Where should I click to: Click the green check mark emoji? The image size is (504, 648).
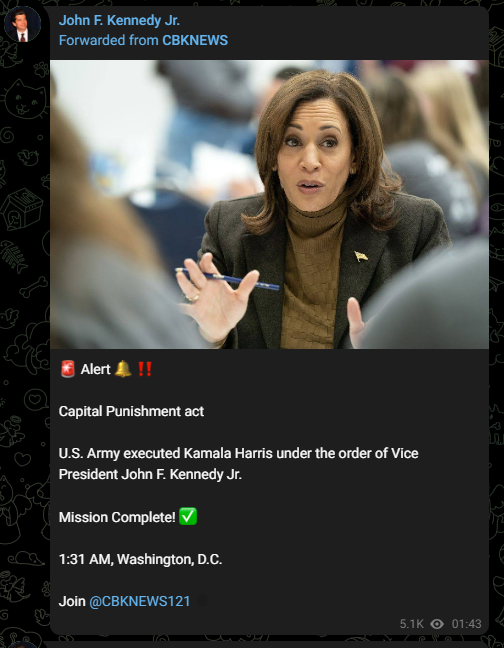(x=188, y=517)
